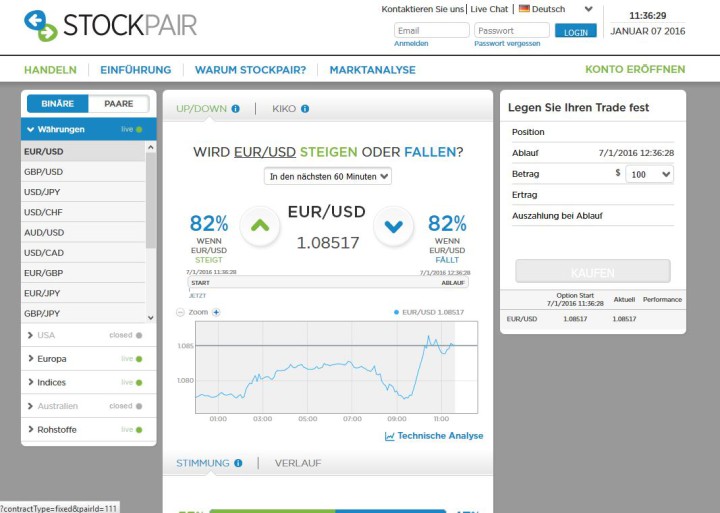Click the currency list scrollbar thumb
The height and width of the screenshot is (513, 720).
(x=151, y=200)
